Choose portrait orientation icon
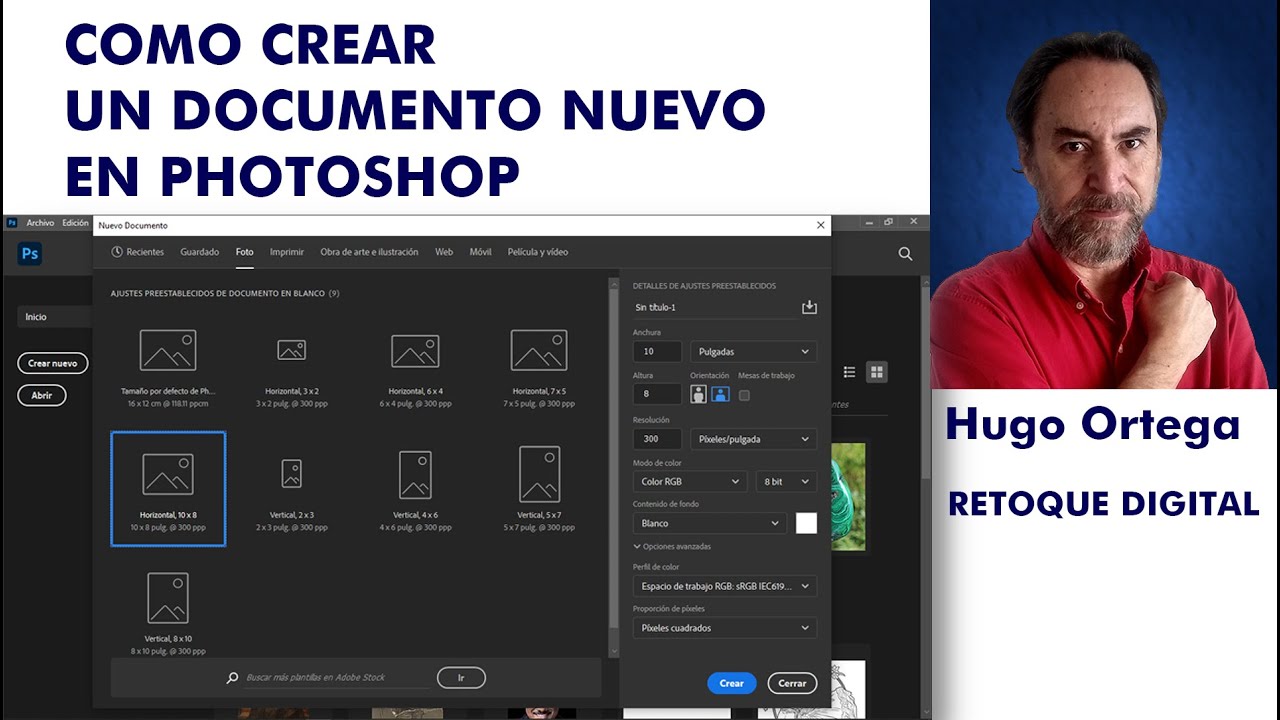 698,394
